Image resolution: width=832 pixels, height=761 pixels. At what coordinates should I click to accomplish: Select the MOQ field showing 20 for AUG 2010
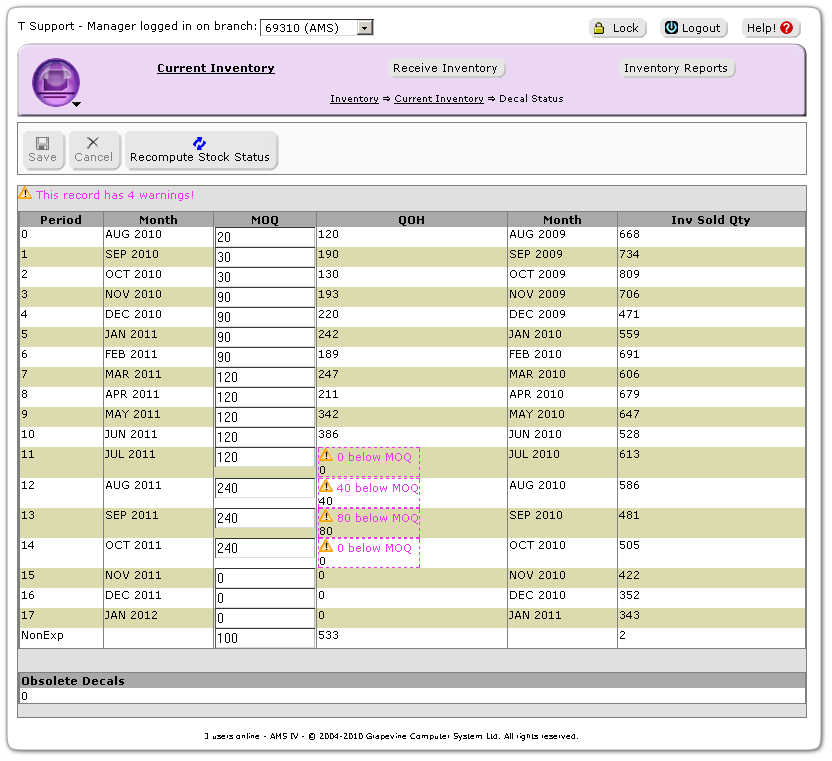tap(264, 235)
